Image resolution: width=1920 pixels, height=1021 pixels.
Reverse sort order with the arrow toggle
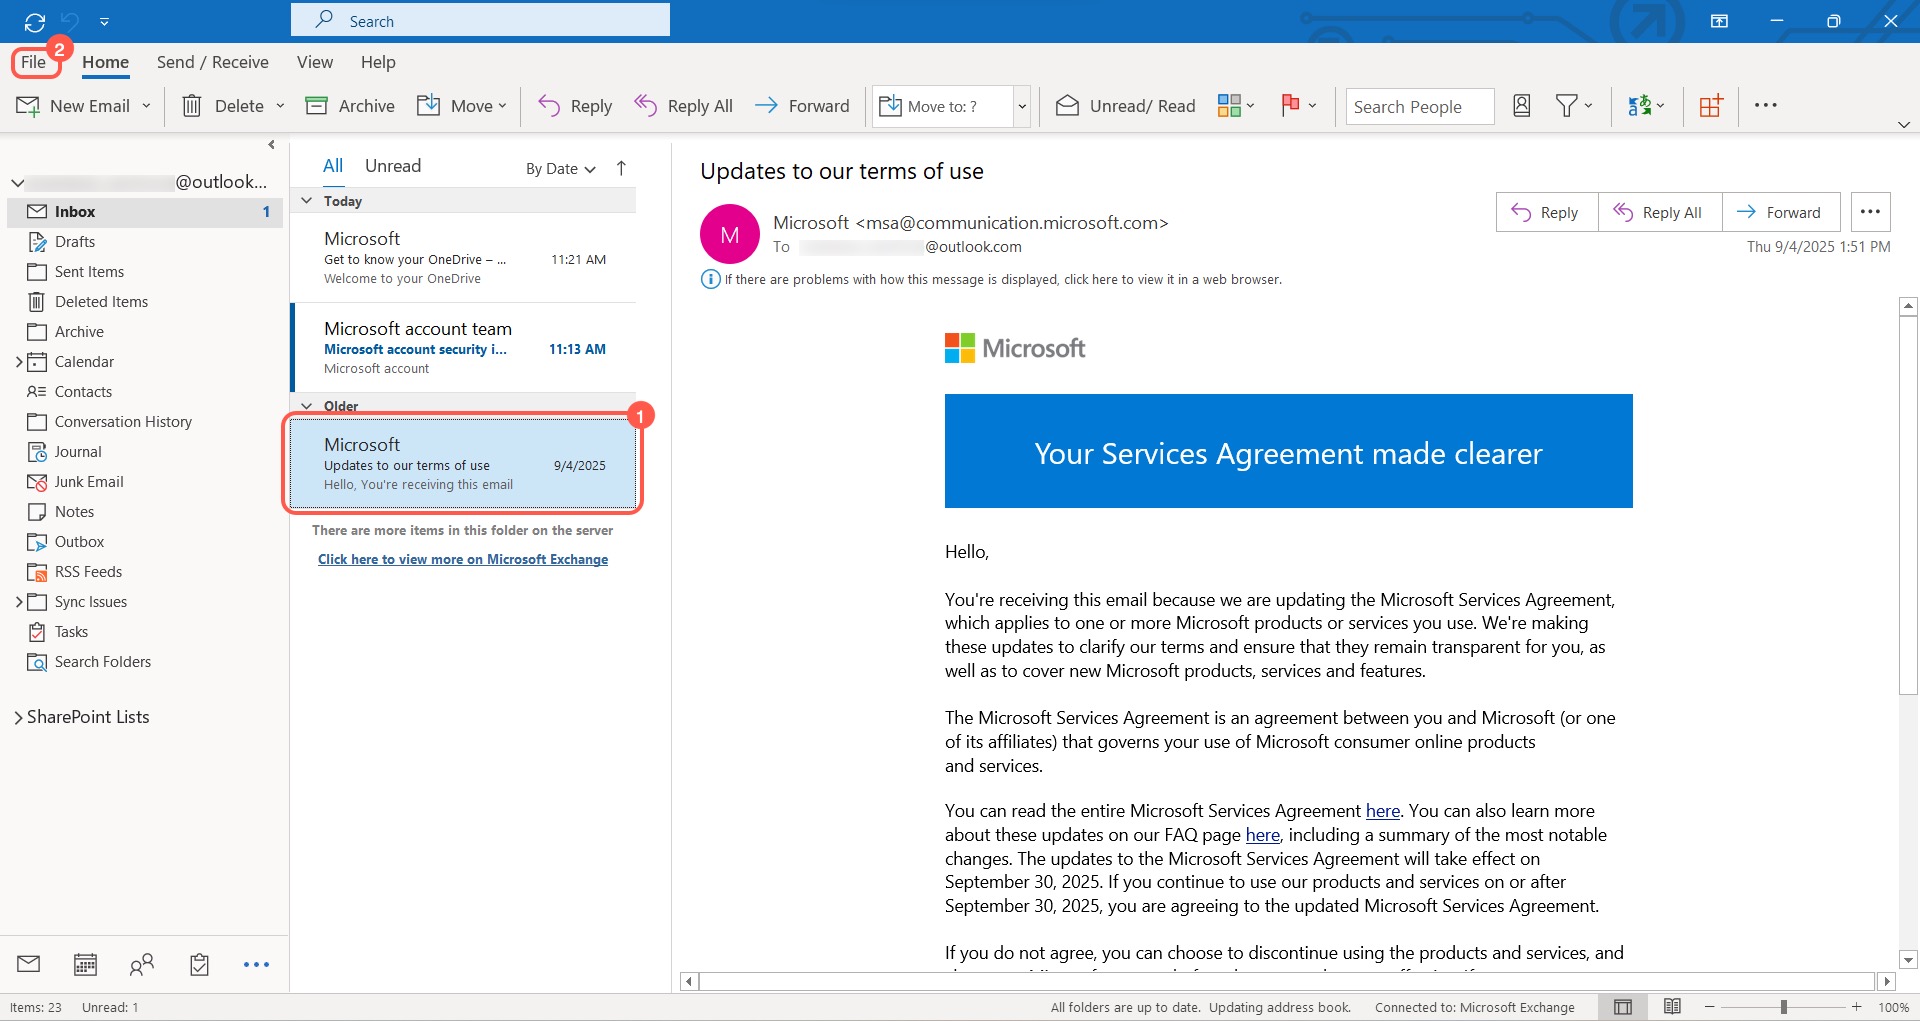pos(621,168)
